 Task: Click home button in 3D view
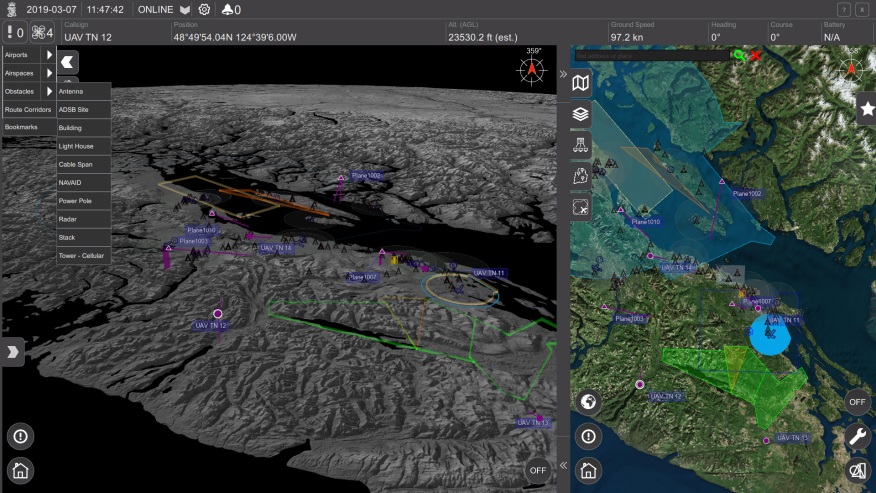(20, 469)
